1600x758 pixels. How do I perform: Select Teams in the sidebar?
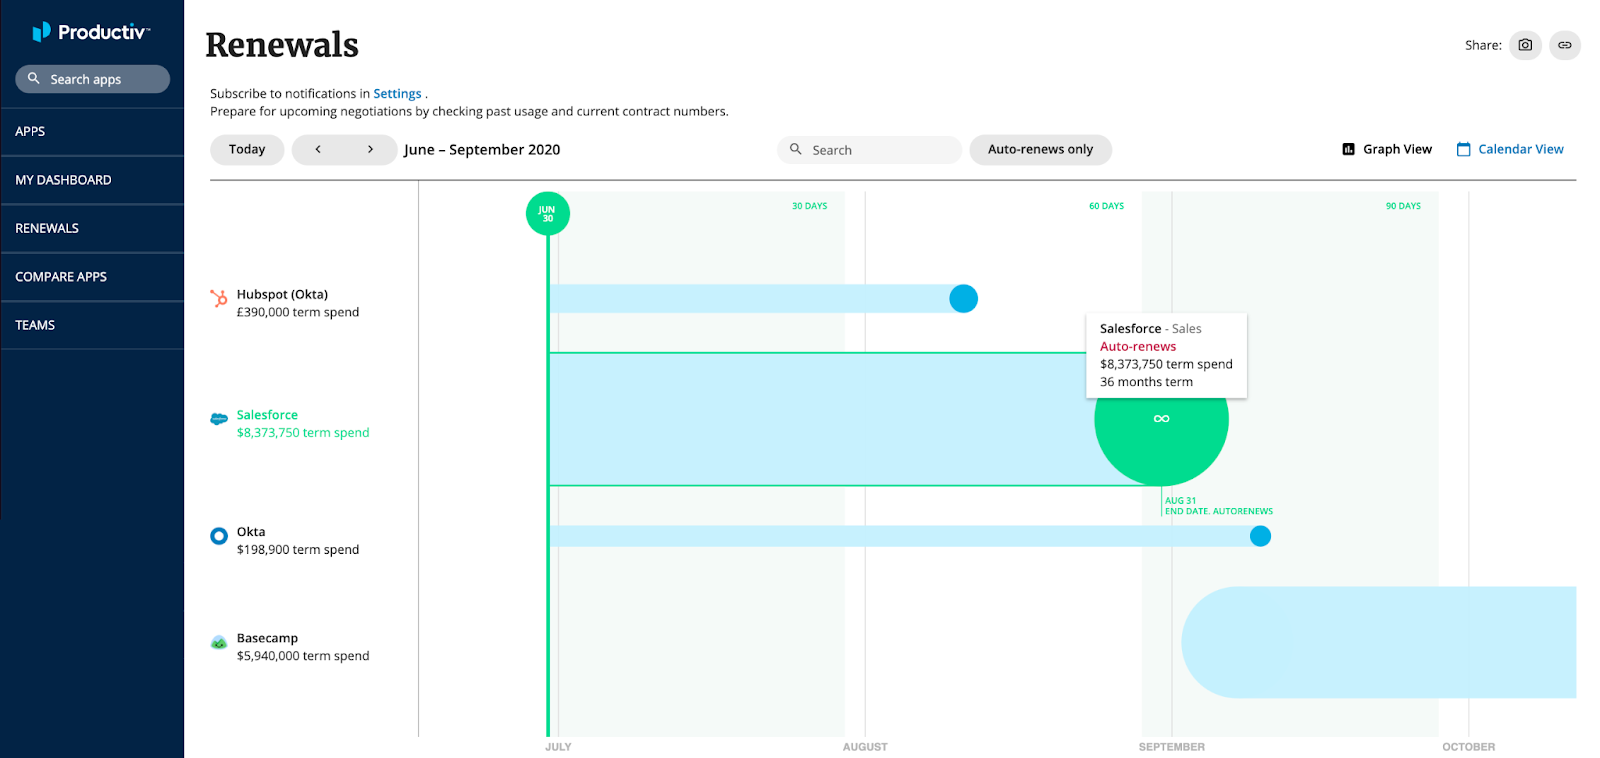[x=35, y=325]
